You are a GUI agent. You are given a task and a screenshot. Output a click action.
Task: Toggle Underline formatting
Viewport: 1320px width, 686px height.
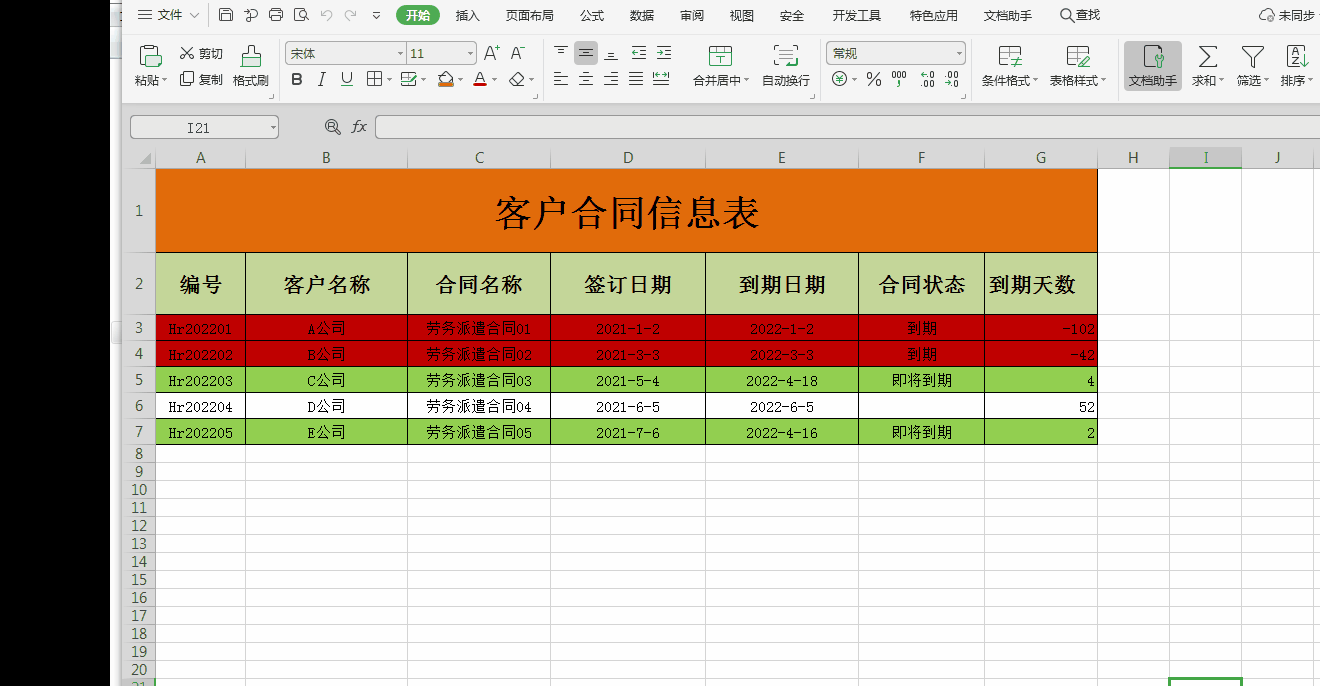pos(347,79)
